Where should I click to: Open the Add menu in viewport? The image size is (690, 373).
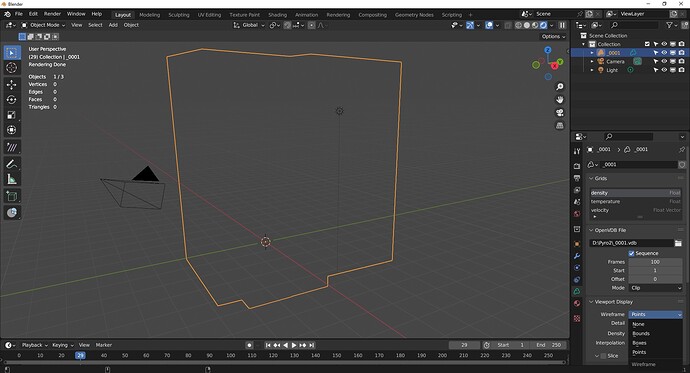click(x=113, y=25)
